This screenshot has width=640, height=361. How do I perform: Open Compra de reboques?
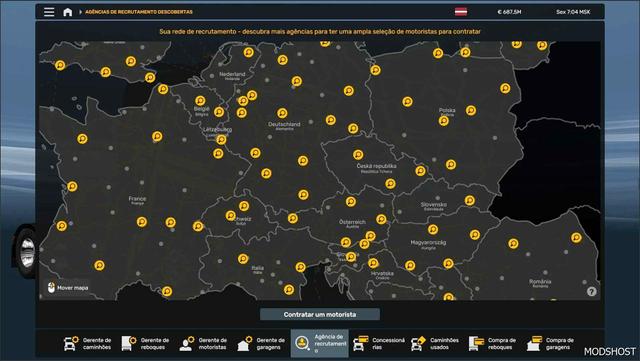493,343
